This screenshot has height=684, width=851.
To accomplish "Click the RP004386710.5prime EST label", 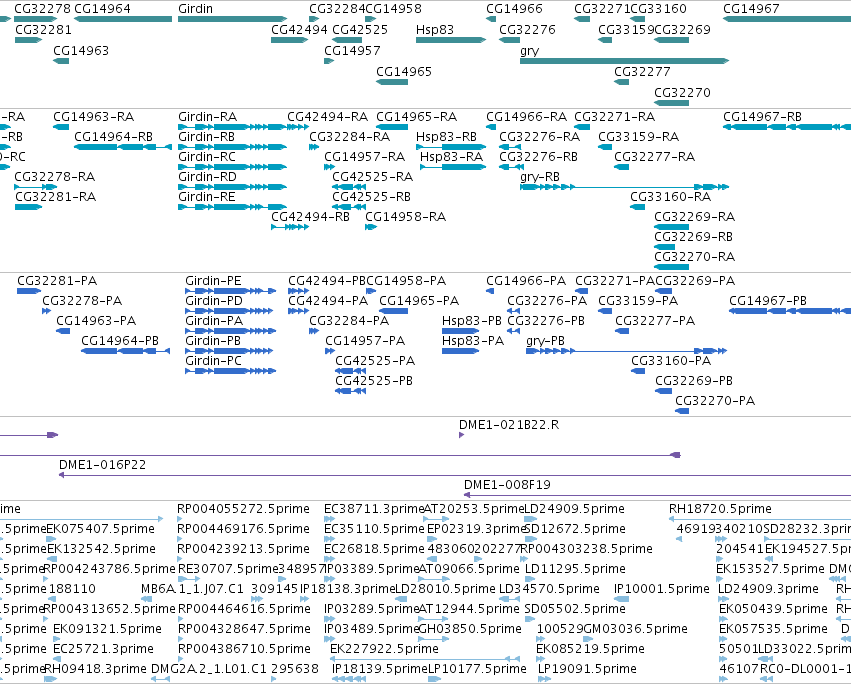I will [x=243, y=649].
